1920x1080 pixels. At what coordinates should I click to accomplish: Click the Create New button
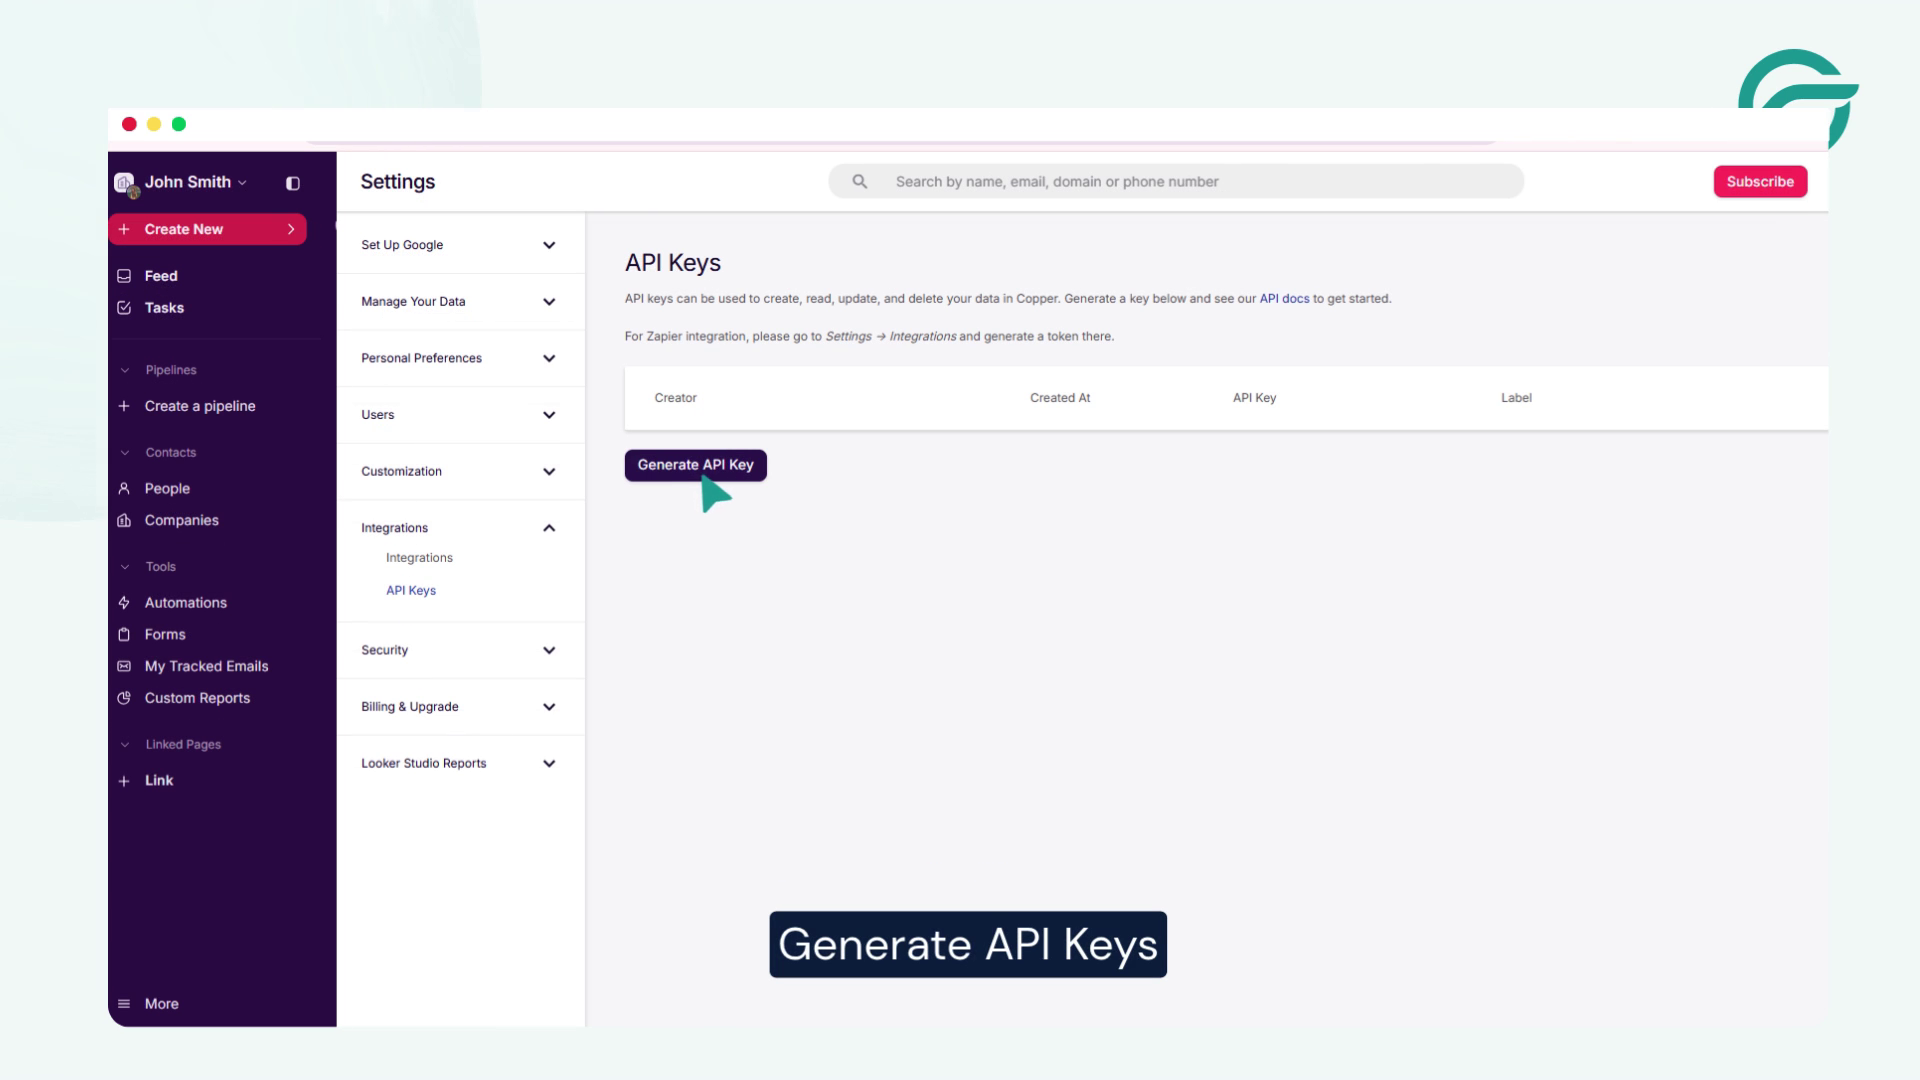click(207, 229)
